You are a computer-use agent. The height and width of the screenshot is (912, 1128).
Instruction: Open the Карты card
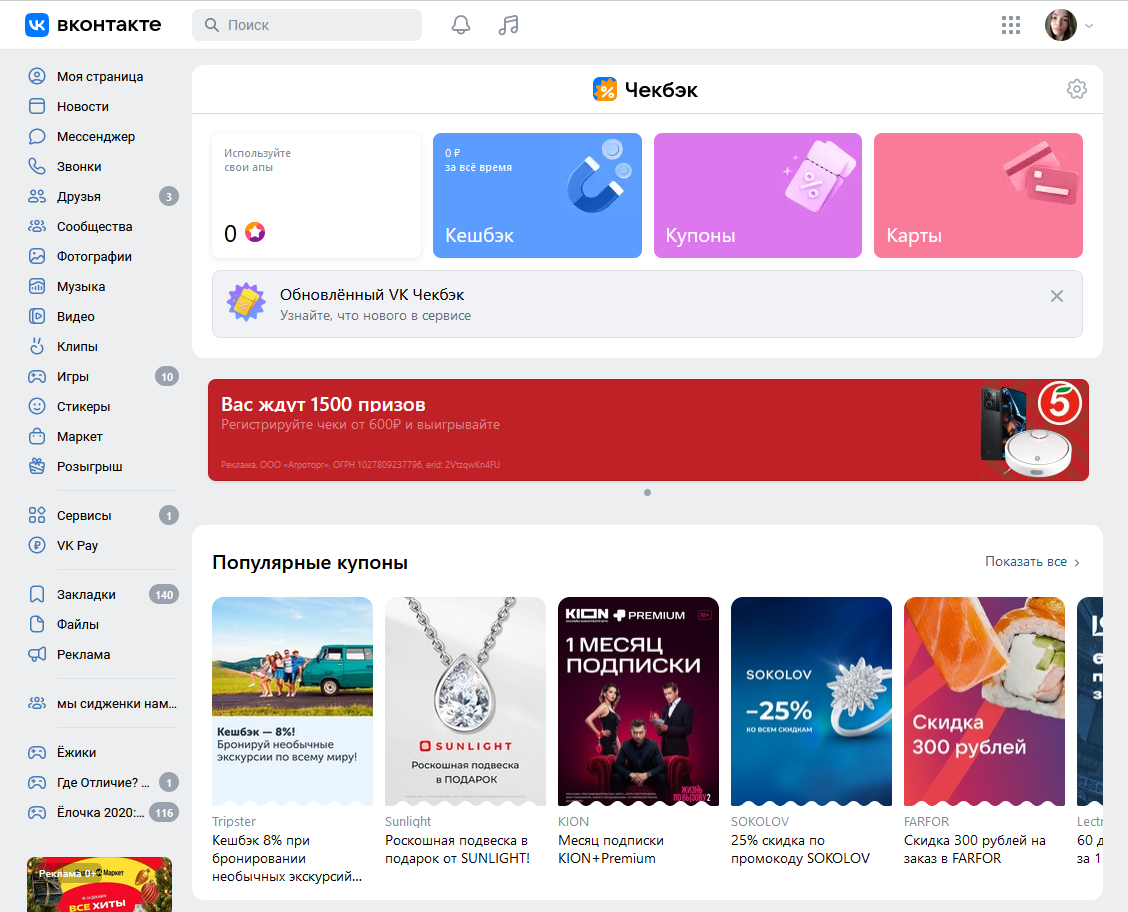point(978,195)
